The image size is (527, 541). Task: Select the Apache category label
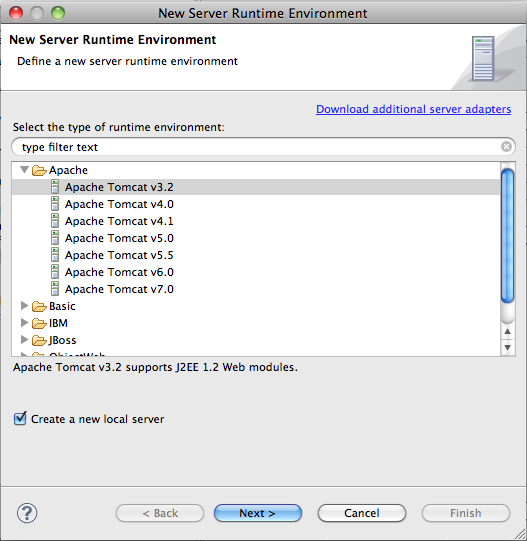(x=68, y=170)
